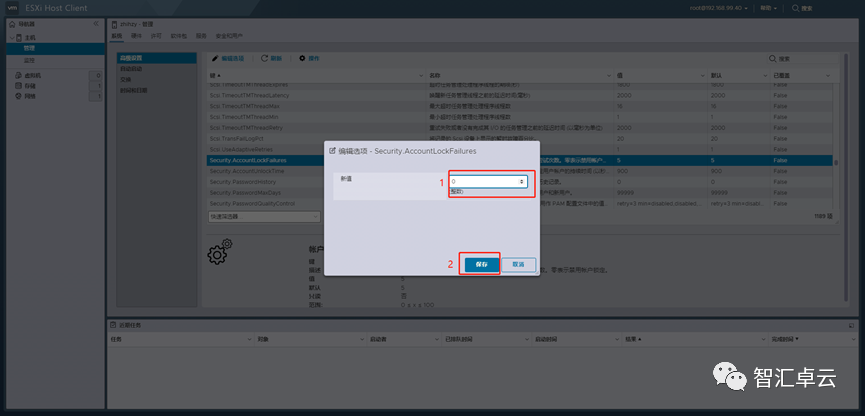The image size is (865, 416).
Task: Select 监控 in the navigator
Action: click(x=55, y=60)
